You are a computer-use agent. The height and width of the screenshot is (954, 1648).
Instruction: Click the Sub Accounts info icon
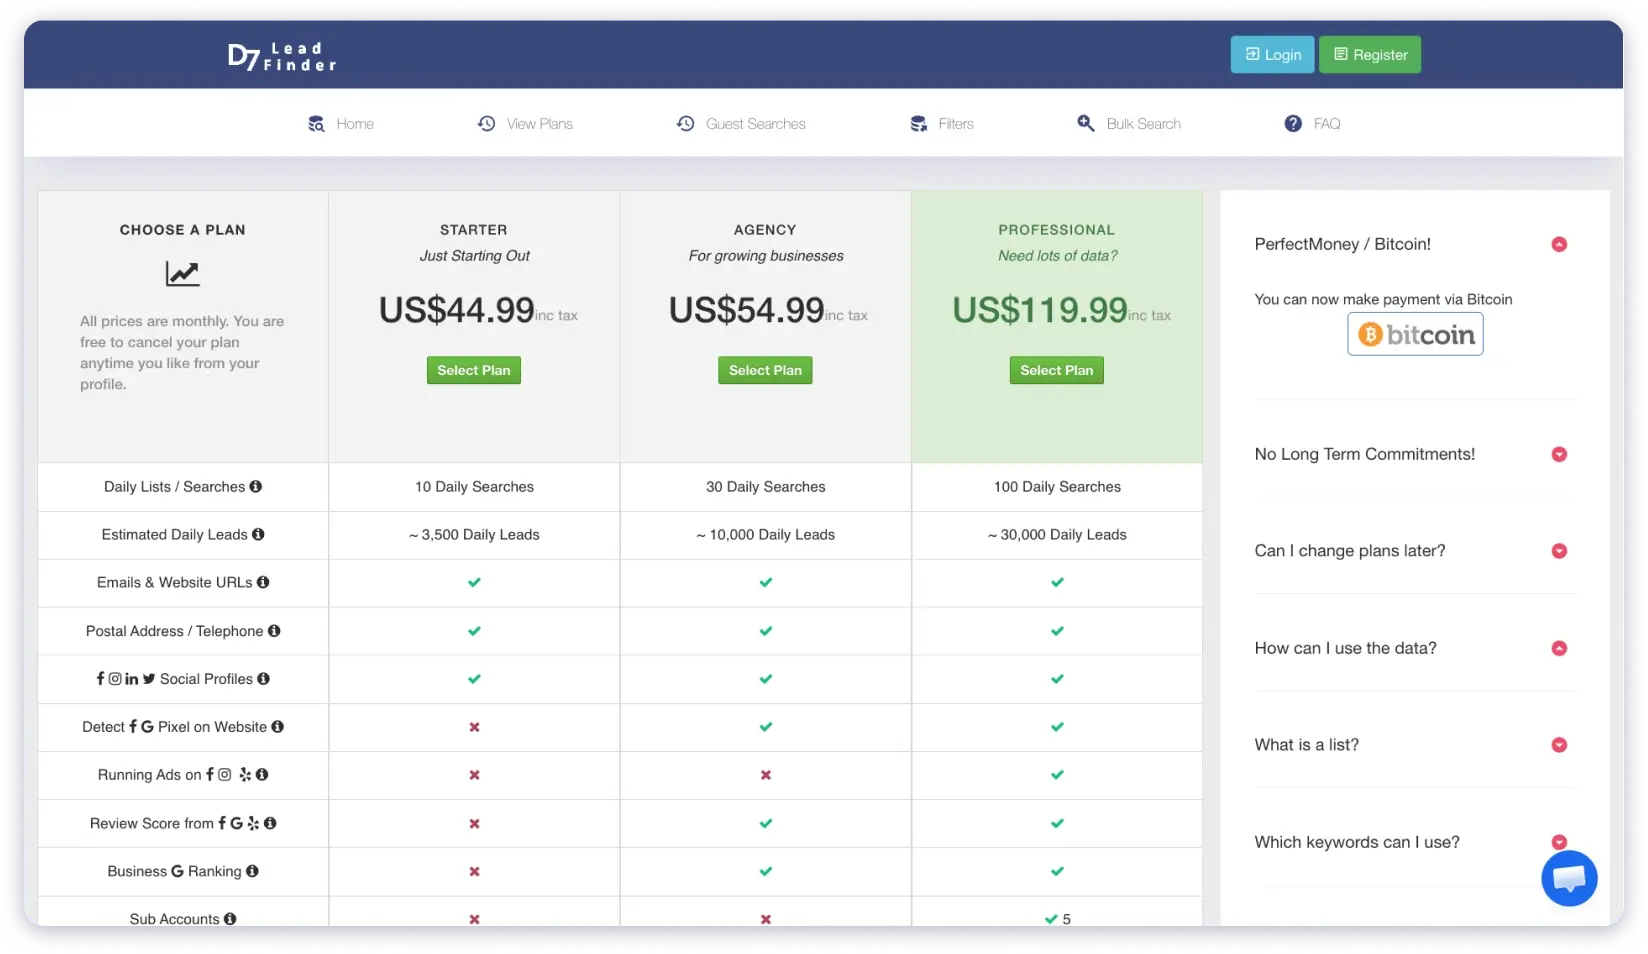tap(229, 918)
